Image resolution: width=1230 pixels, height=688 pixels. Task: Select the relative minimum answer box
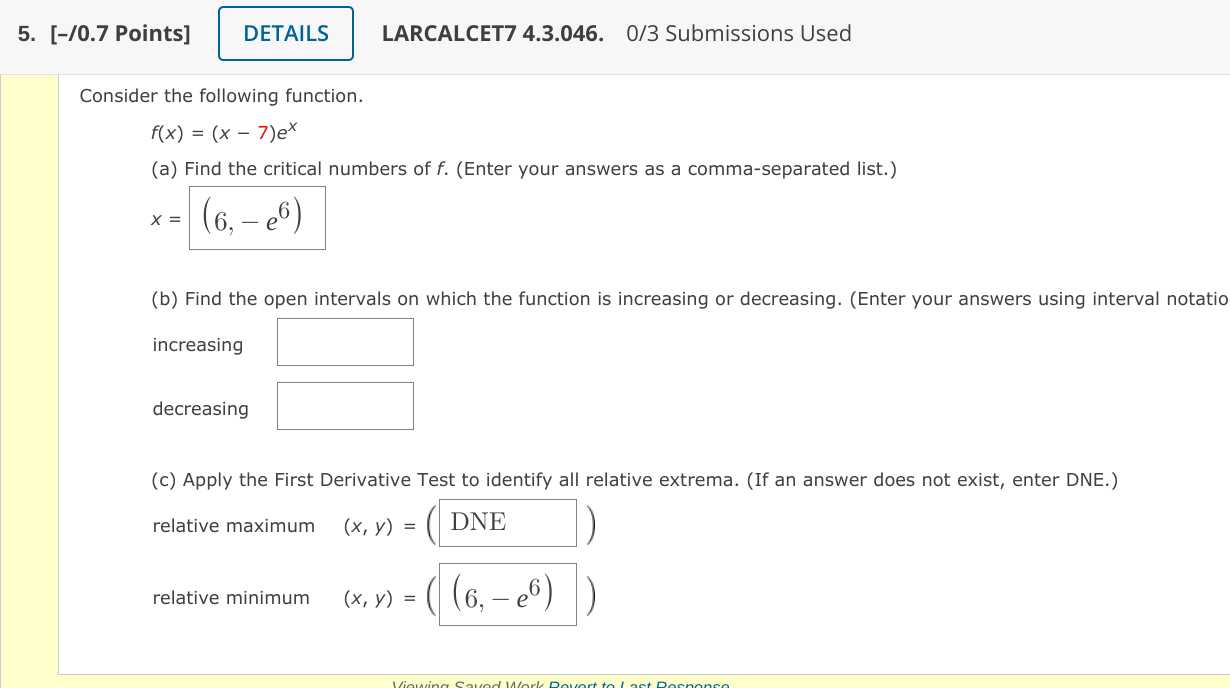(507, 593)
